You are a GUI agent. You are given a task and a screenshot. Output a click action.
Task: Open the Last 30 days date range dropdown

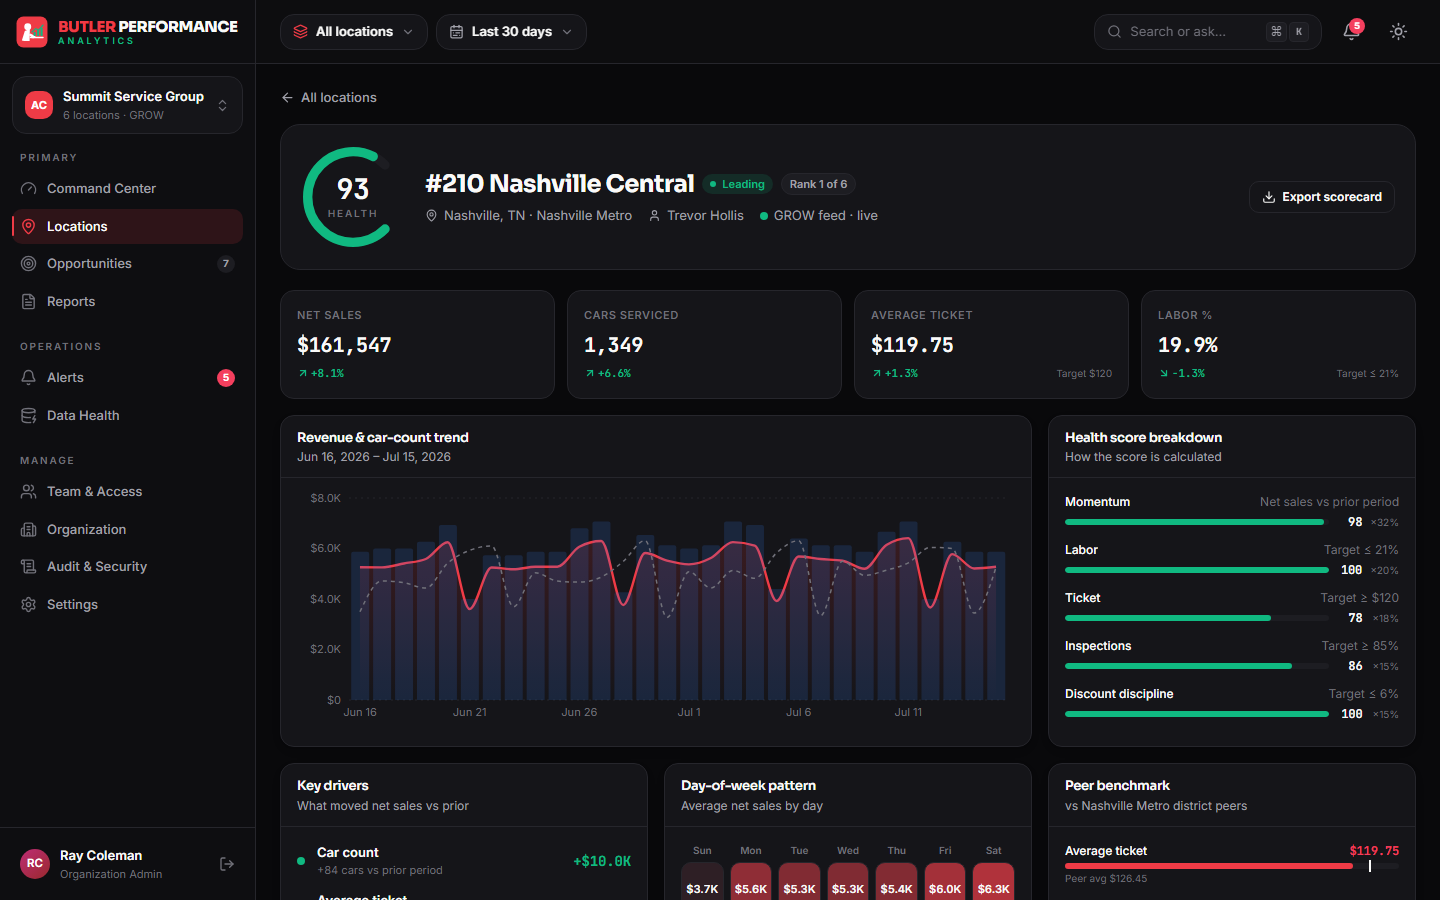[511, 32]
